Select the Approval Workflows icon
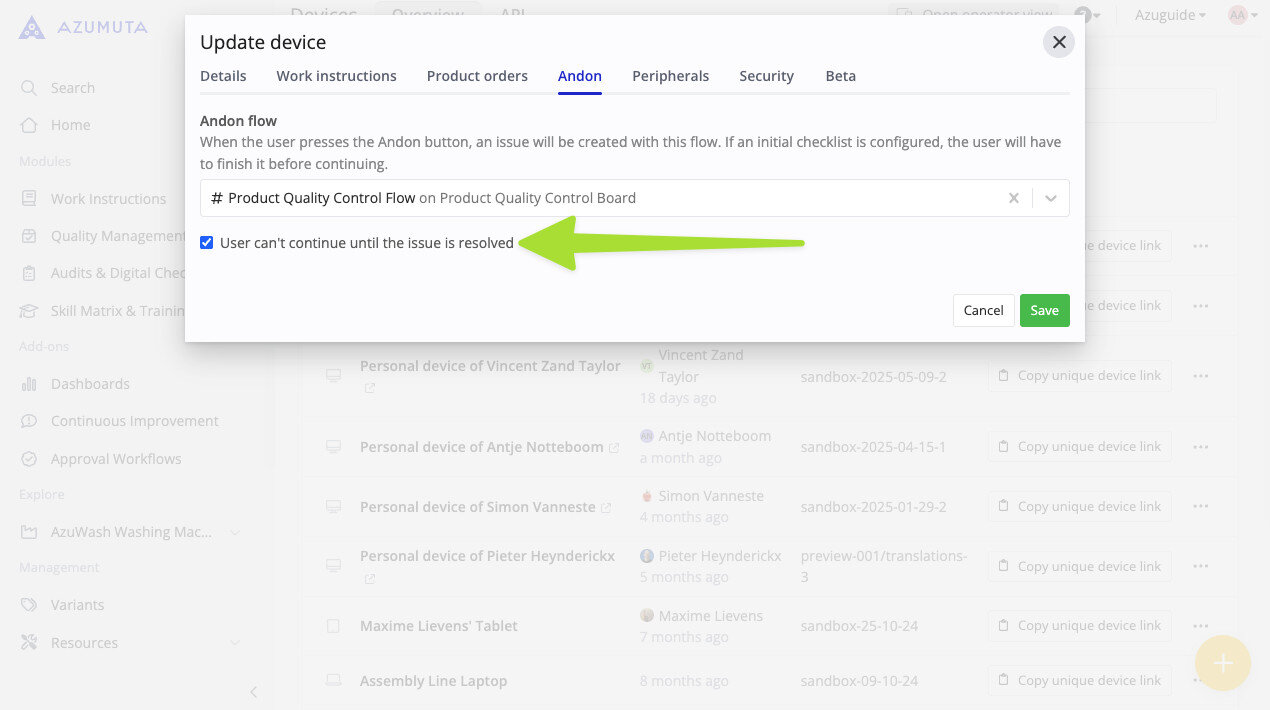Viewport: 1270px width, 710px height. 30,458
